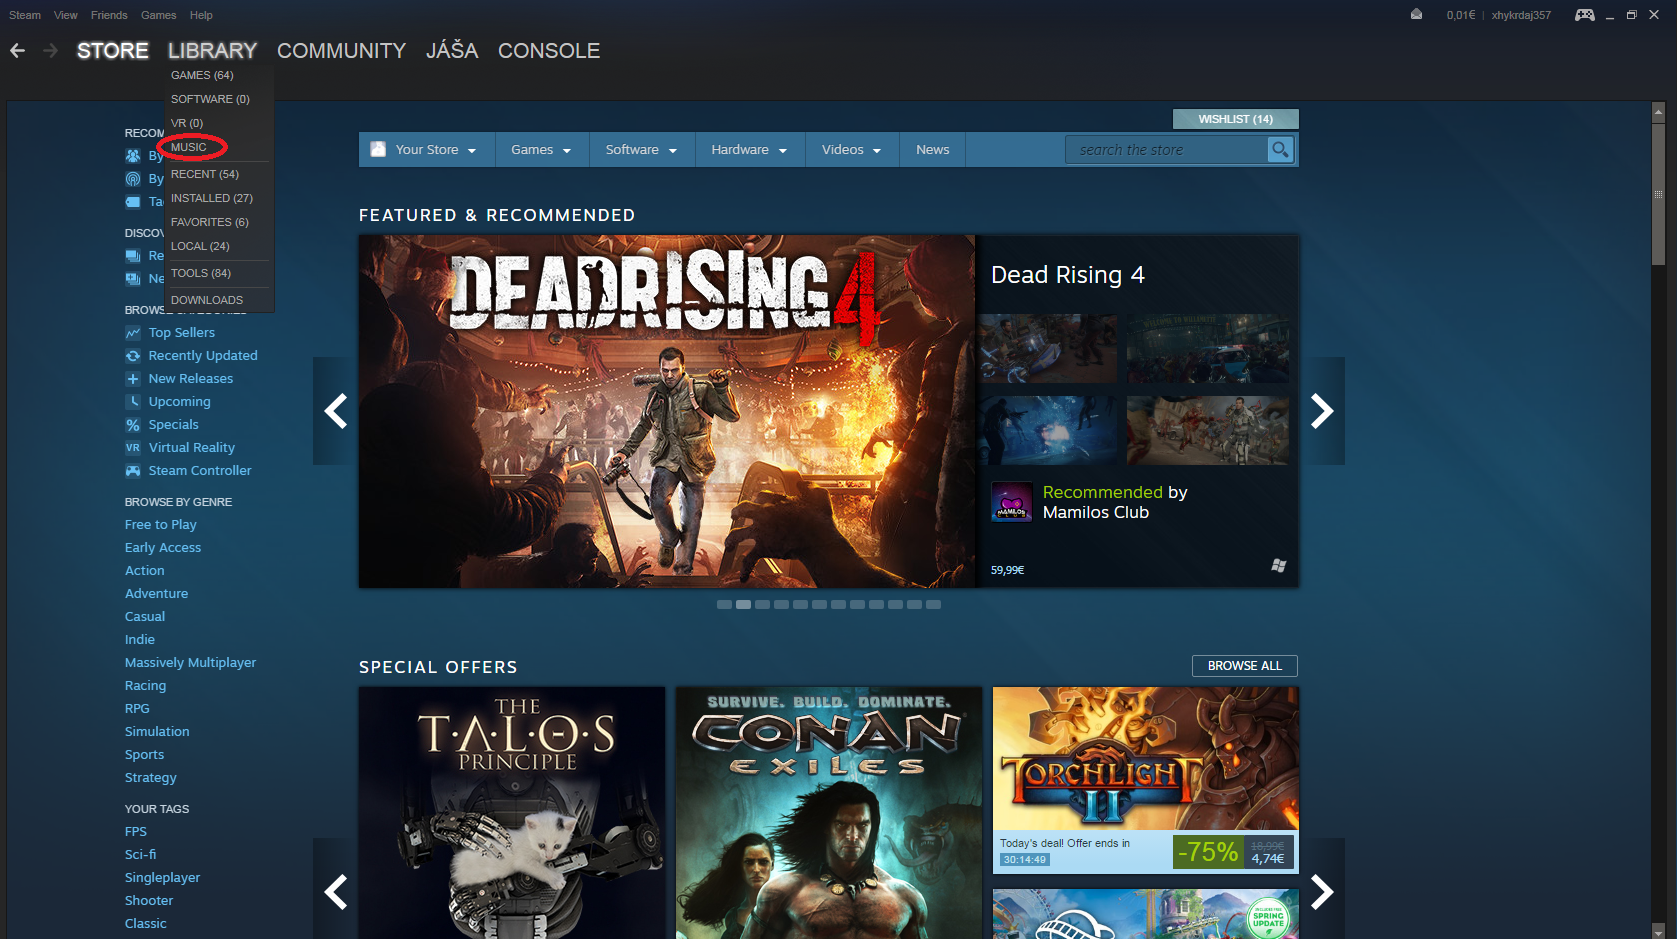Open the Help menu

click(201, 15)
